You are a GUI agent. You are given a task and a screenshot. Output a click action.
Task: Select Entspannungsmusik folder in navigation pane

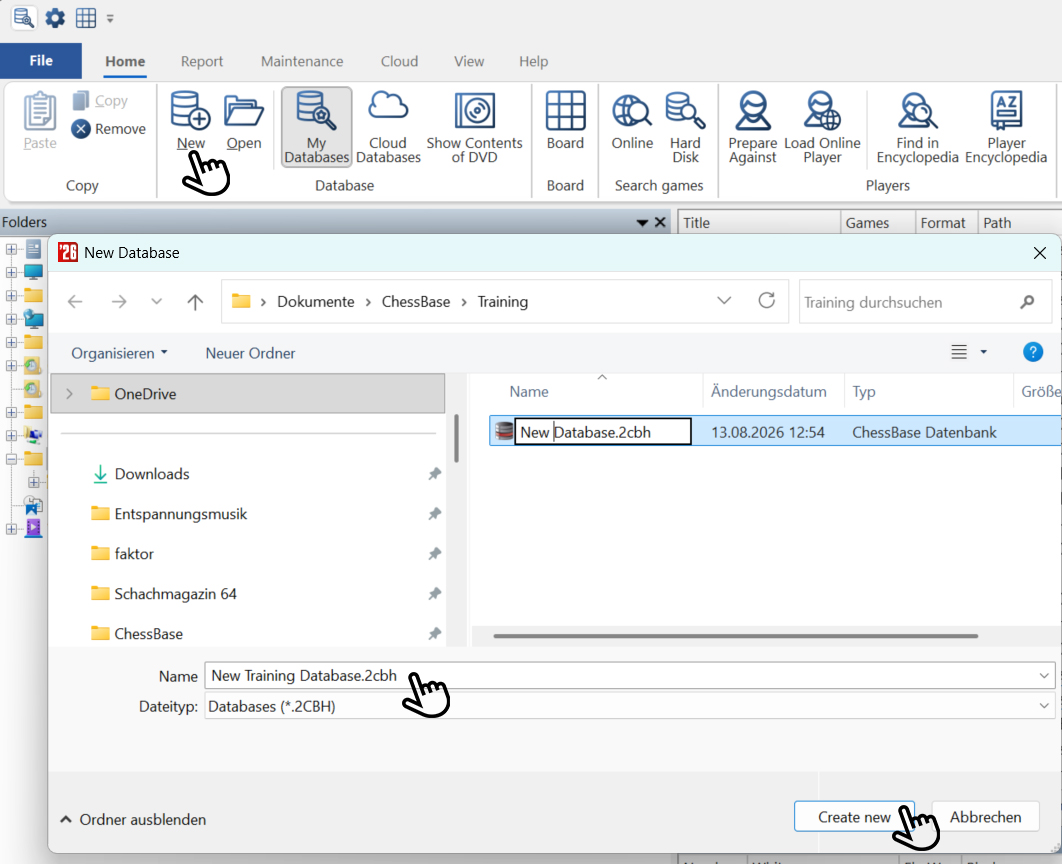point(181,514)
